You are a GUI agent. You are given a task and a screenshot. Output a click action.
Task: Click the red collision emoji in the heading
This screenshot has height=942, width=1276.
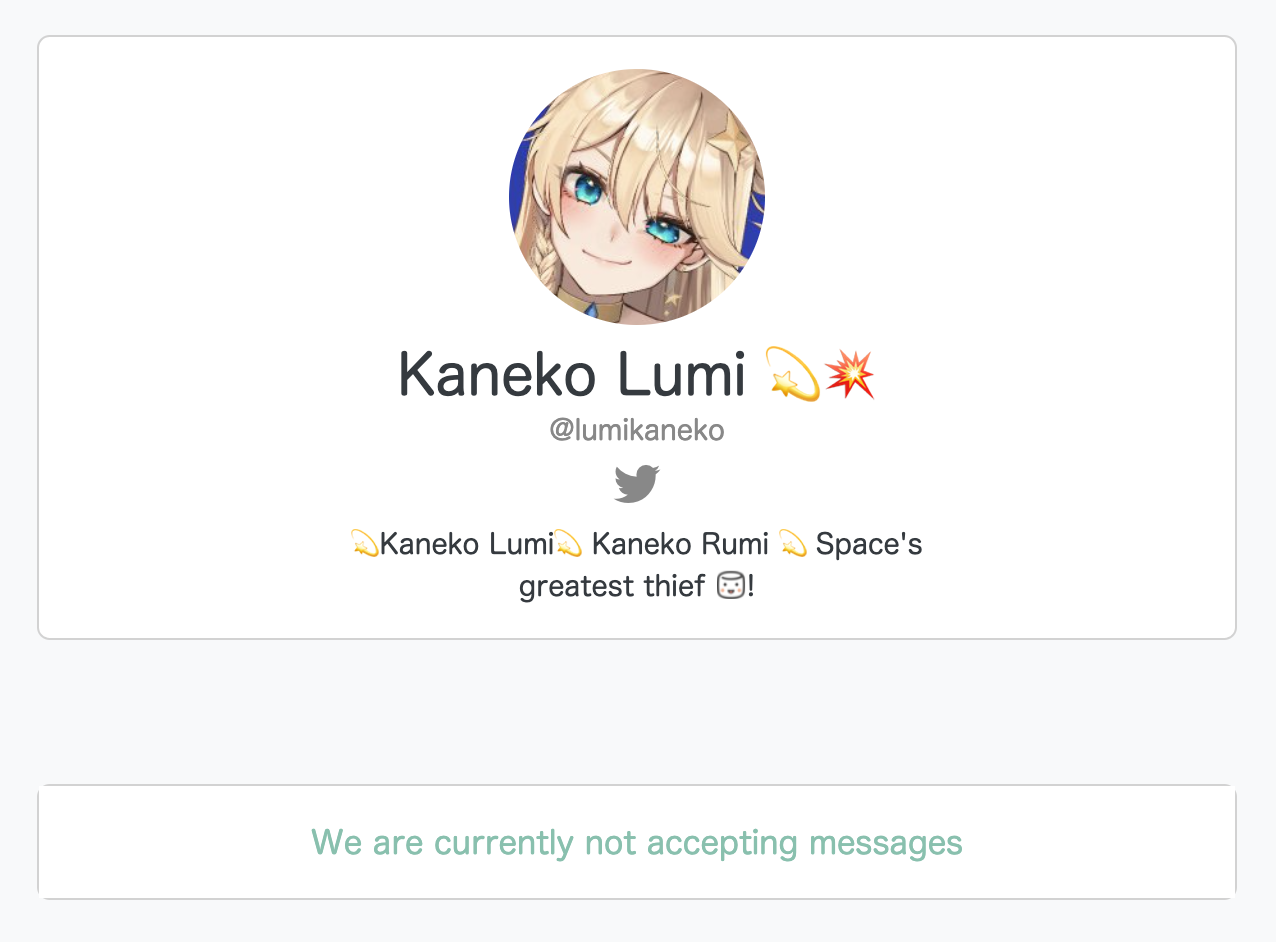[x=848, y=374]
